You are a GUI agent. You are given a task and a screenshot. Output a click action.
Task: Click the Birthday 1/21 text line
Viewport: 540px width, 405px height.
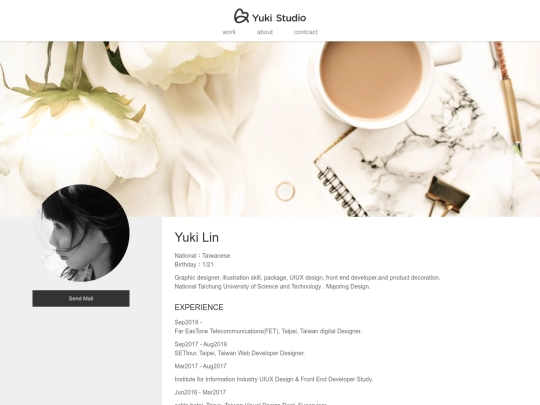click(x=194, y=264)
